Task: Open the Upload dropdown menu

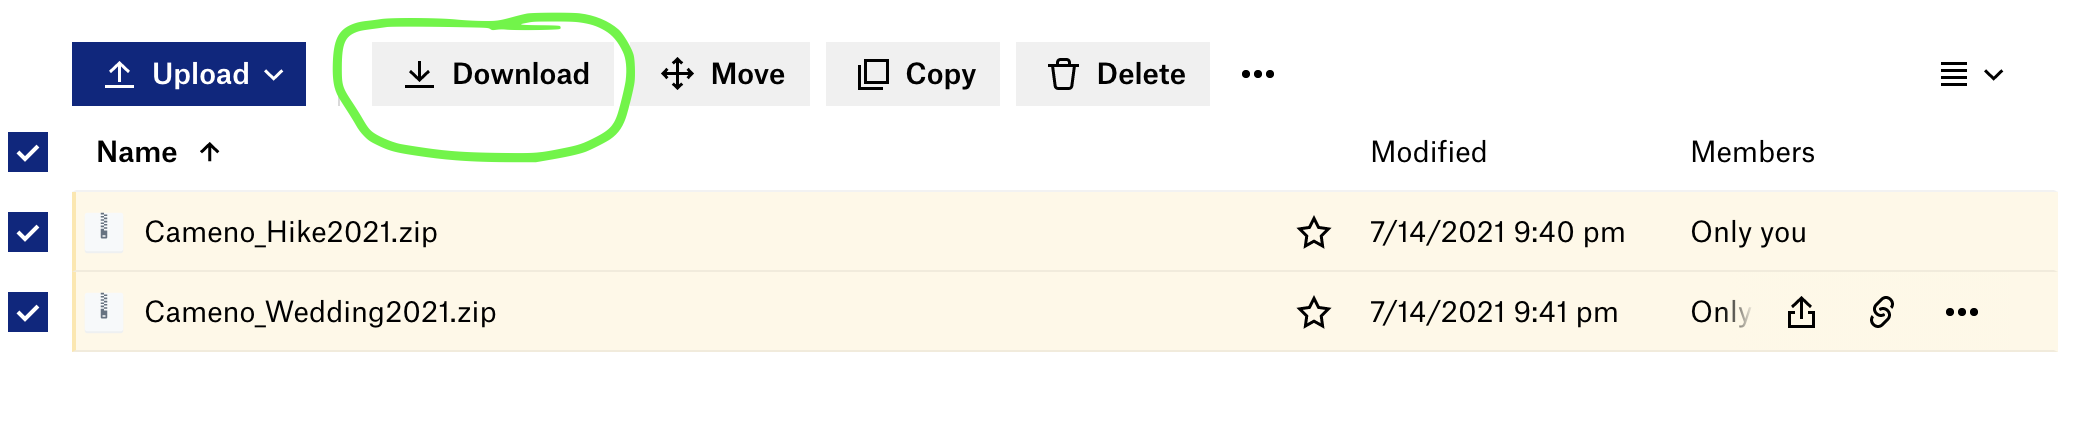Action: pyautogui.click(x=189, y=74)
